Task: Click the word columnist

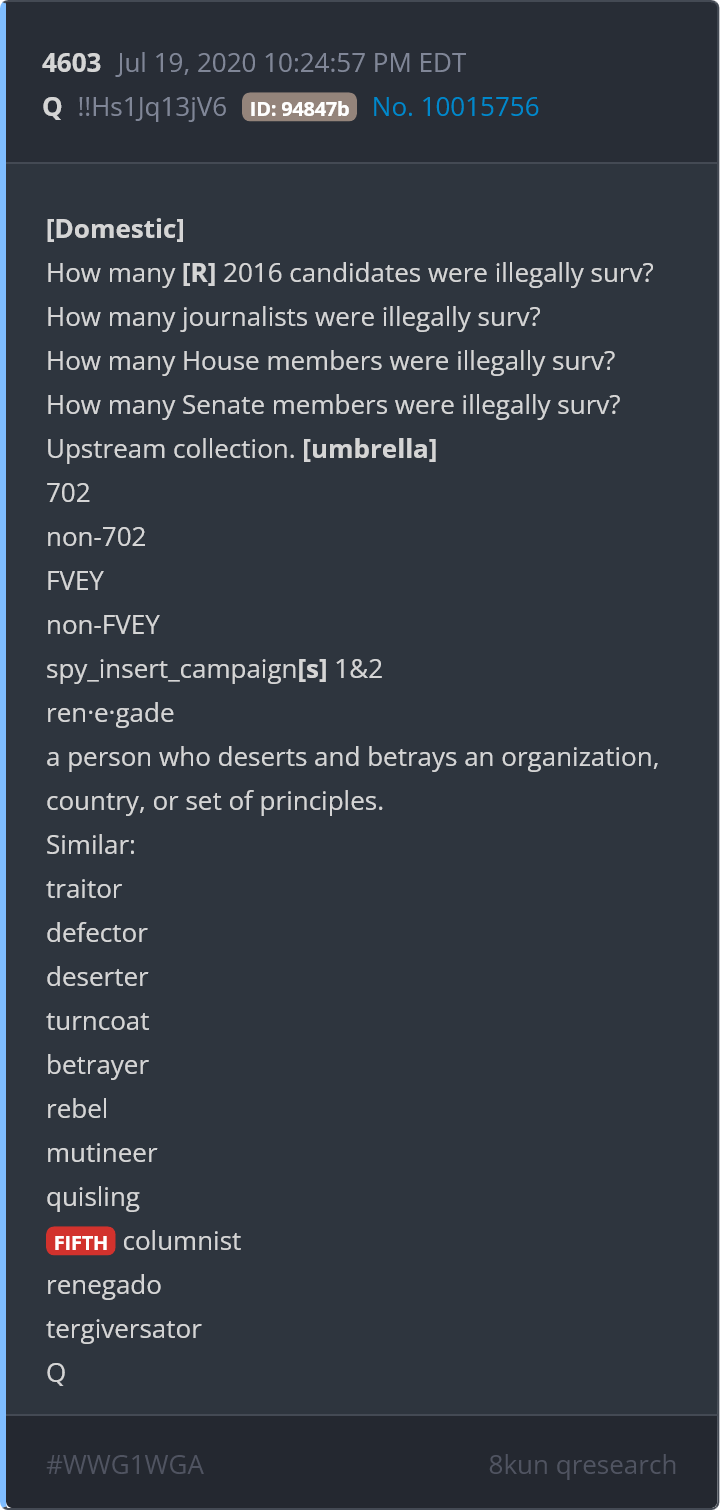Action: tap(182, 1241)
